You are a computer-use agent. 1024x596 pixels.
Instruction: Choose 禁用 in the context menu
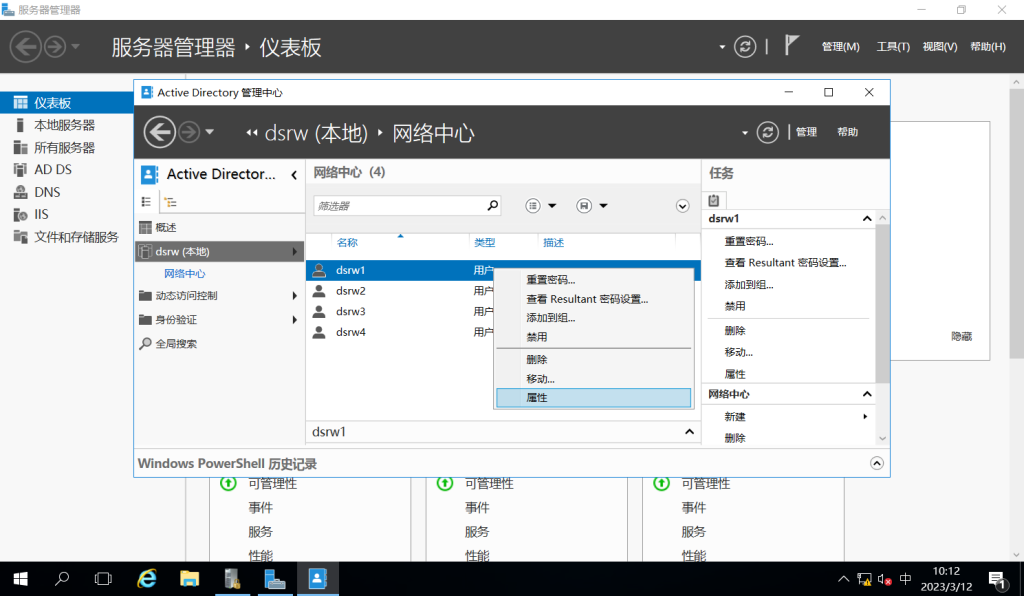[x=594, y=337]
